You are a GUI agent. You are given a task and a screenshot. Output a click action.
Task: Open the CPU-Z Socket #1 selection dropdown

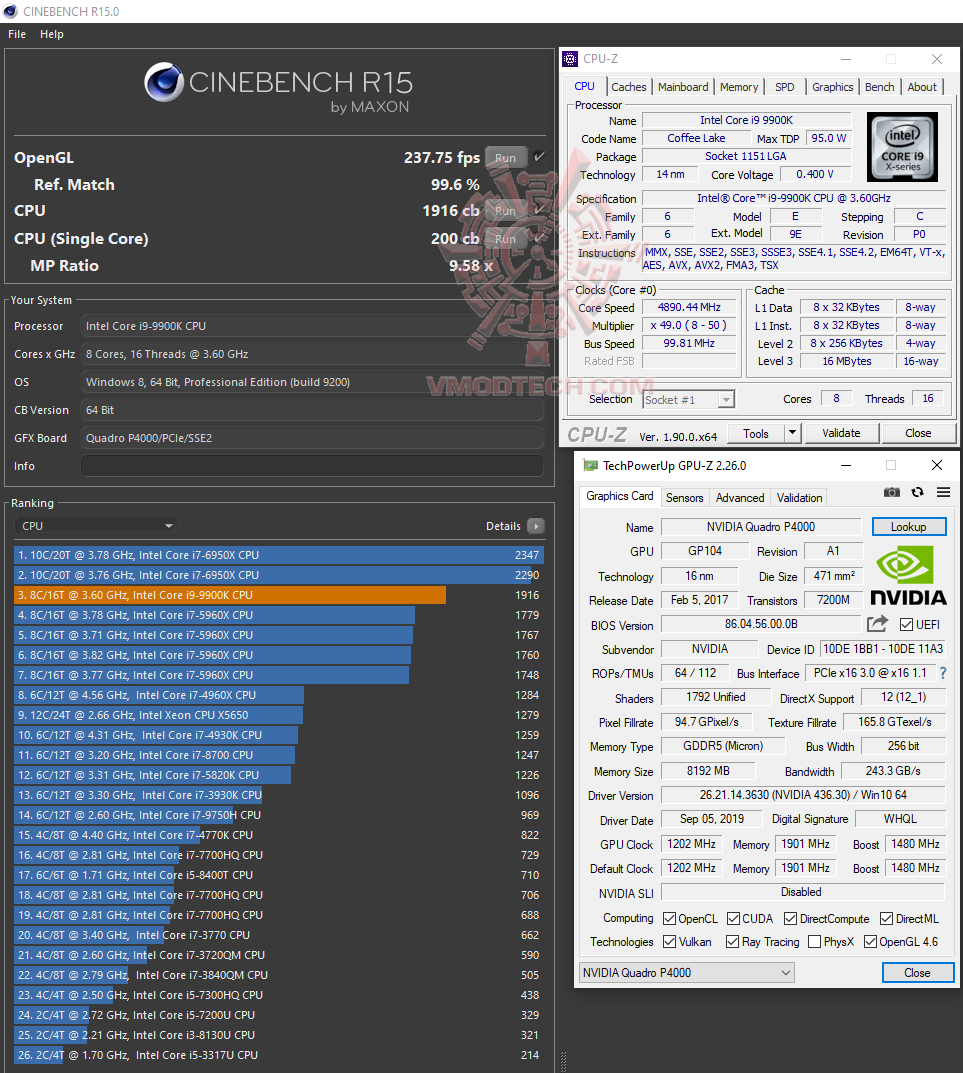point(689,400)
